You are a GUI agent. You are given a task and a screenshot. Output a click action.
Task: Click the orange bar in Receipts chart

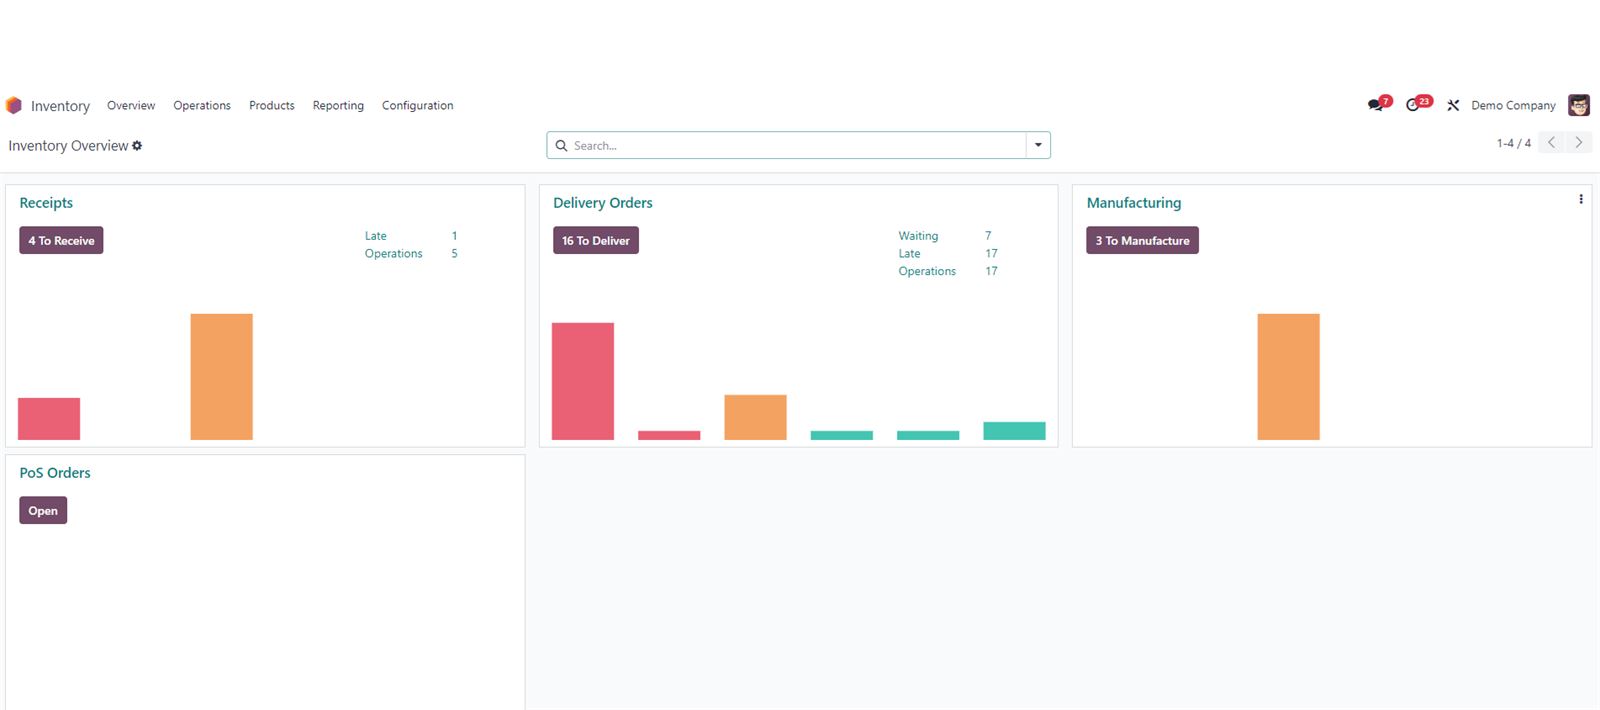222,377
